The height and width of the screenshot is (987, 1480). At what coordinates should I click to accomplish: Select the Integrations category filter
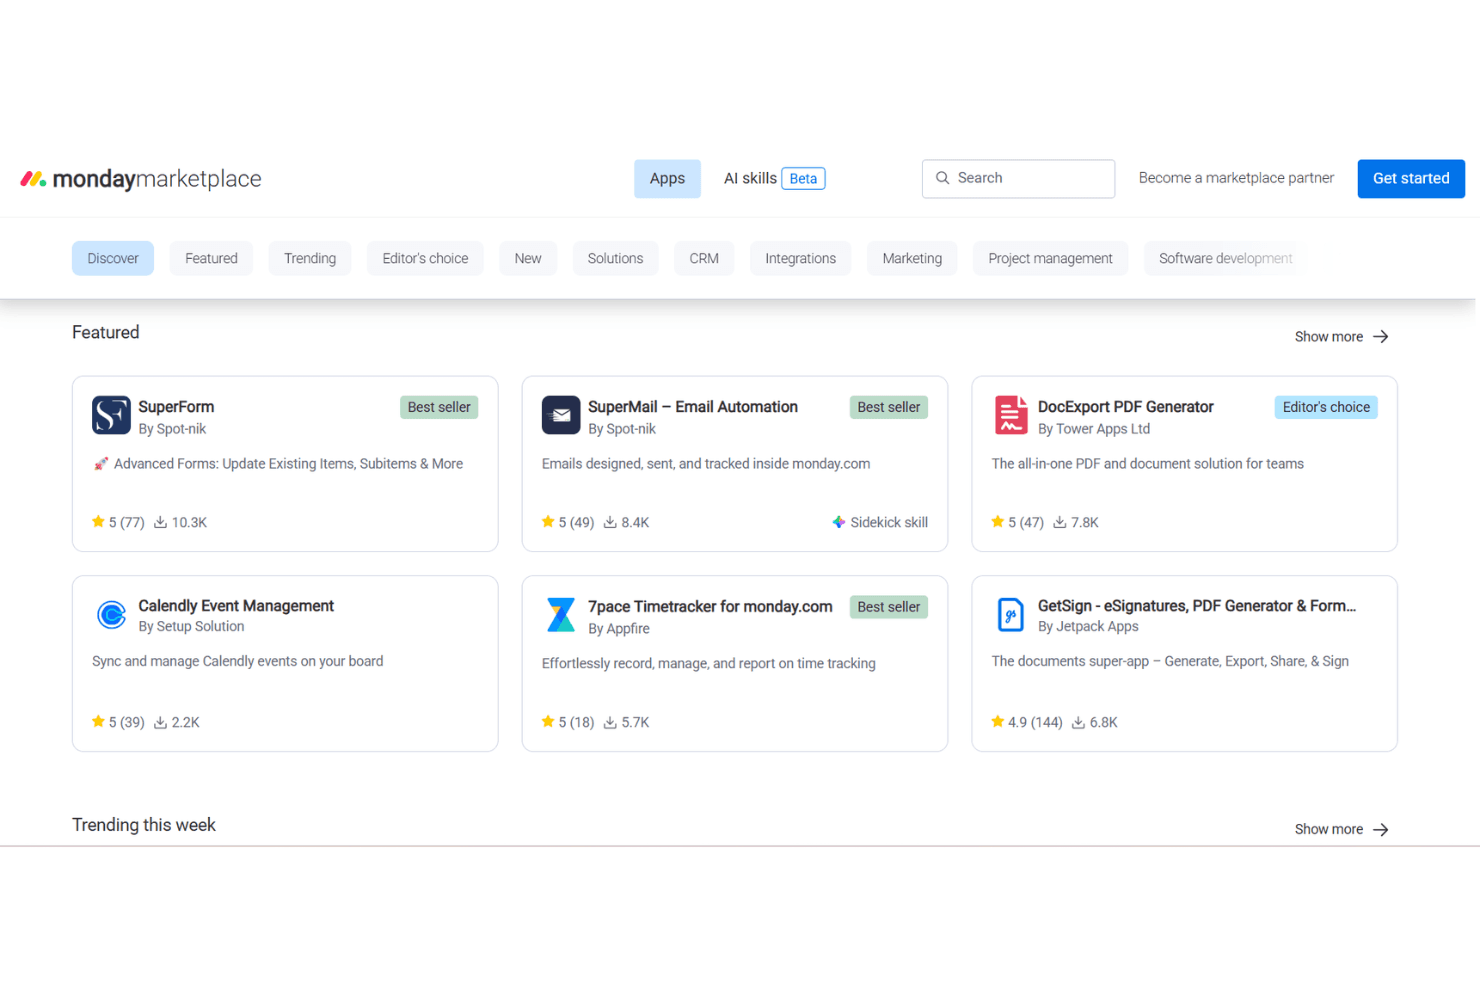(x=800, y=258)
